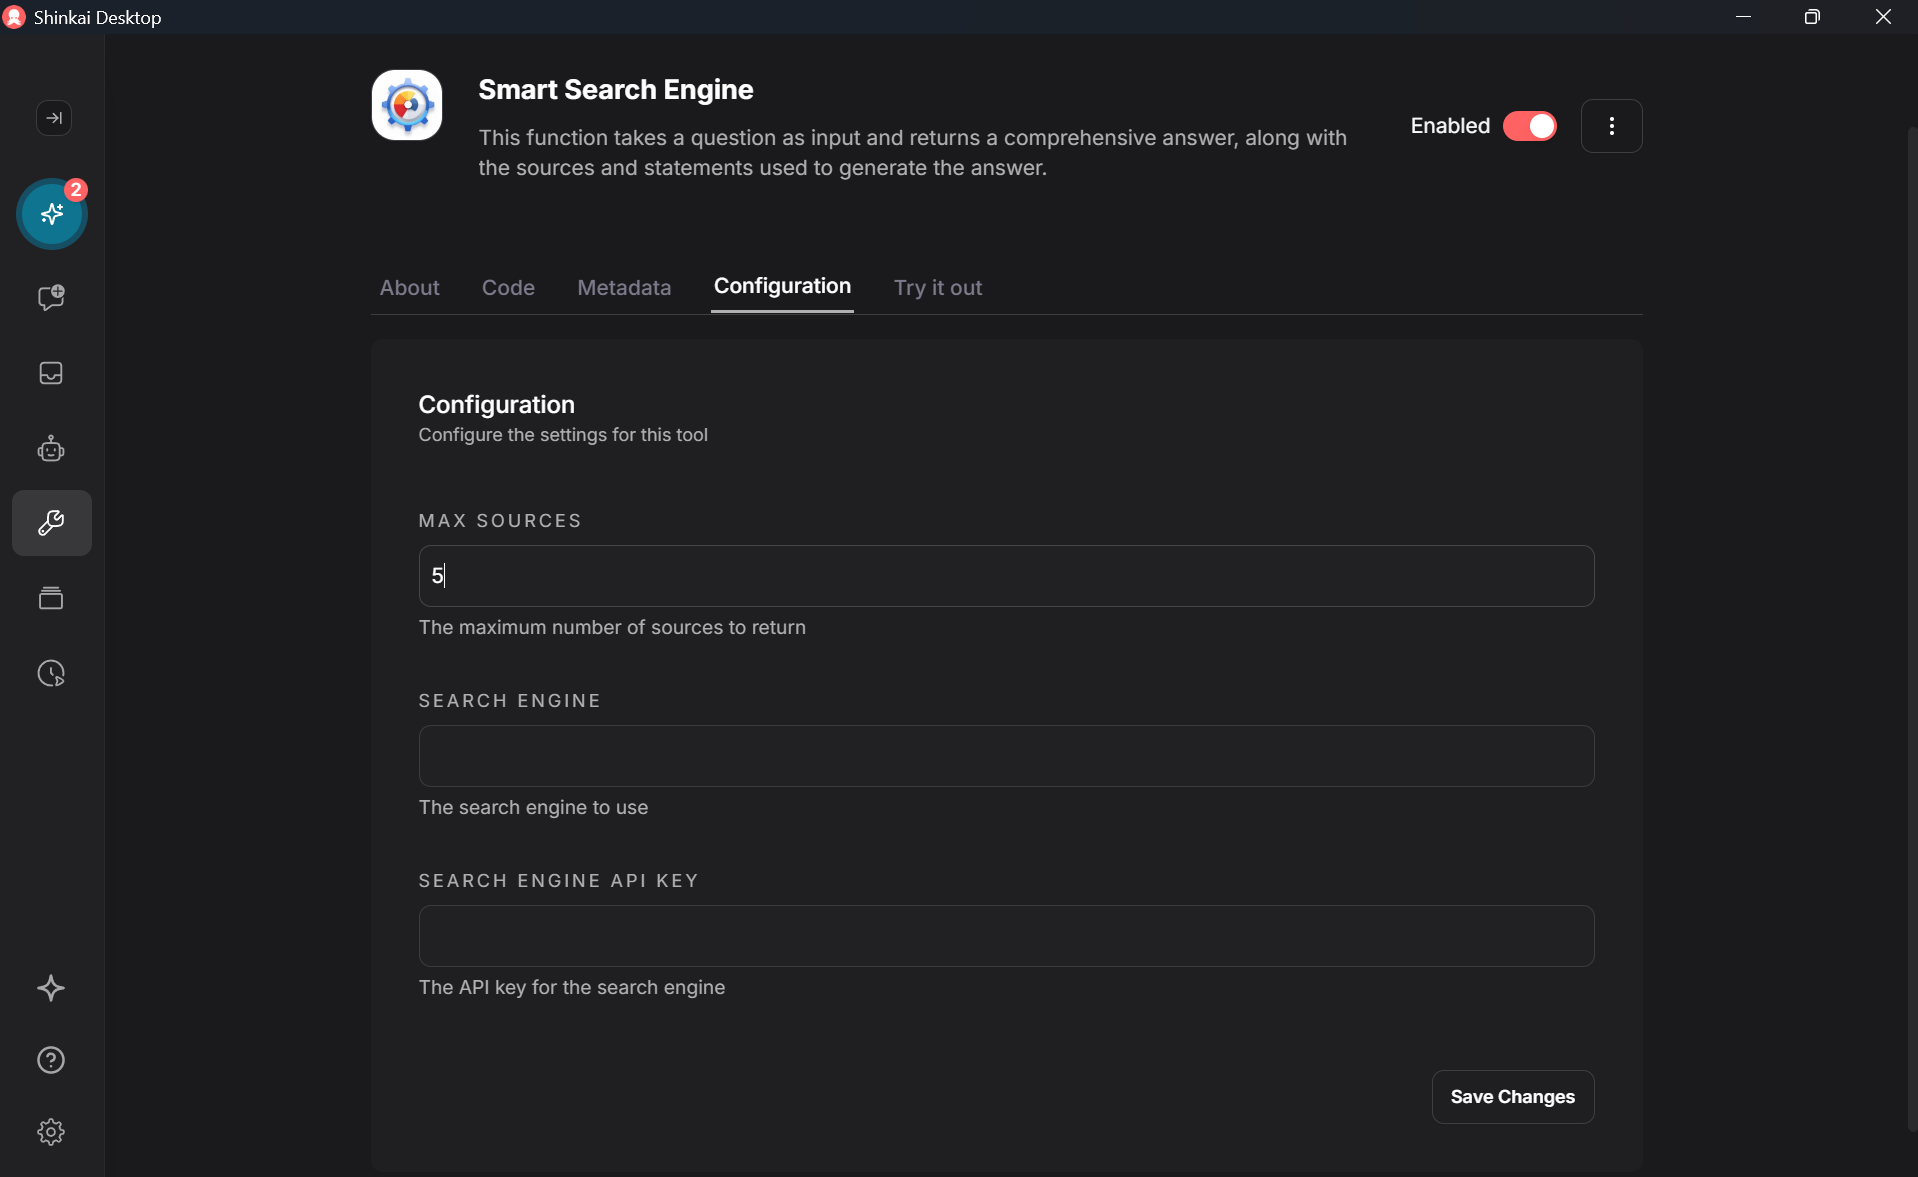Start a new chat via the chat-plus icon
1918x1177 pixels.
click(50, 297)
